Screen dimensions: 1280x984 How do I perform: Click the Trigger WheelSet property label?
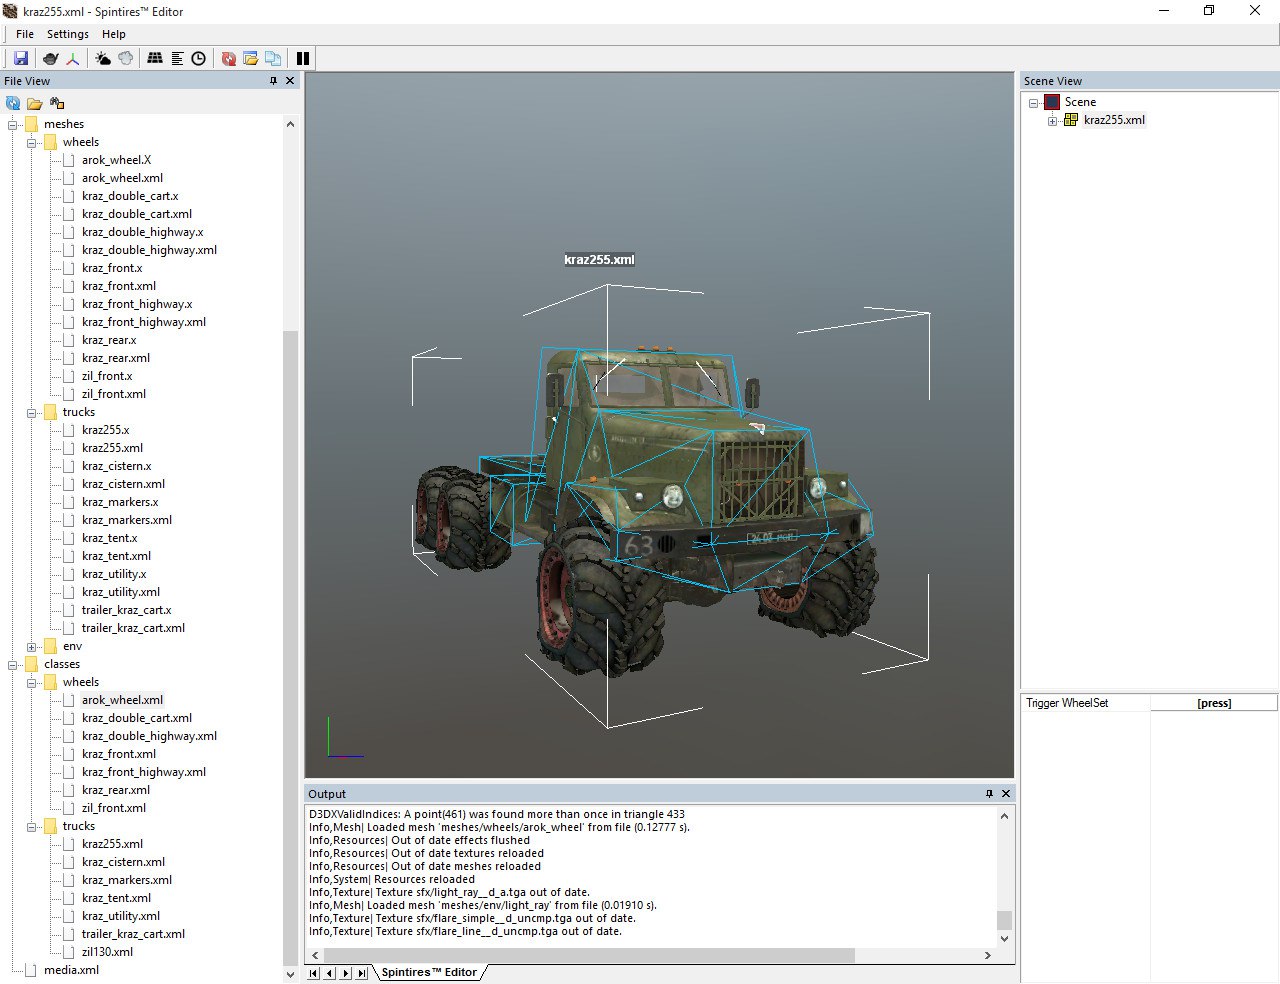(1067, 703)
